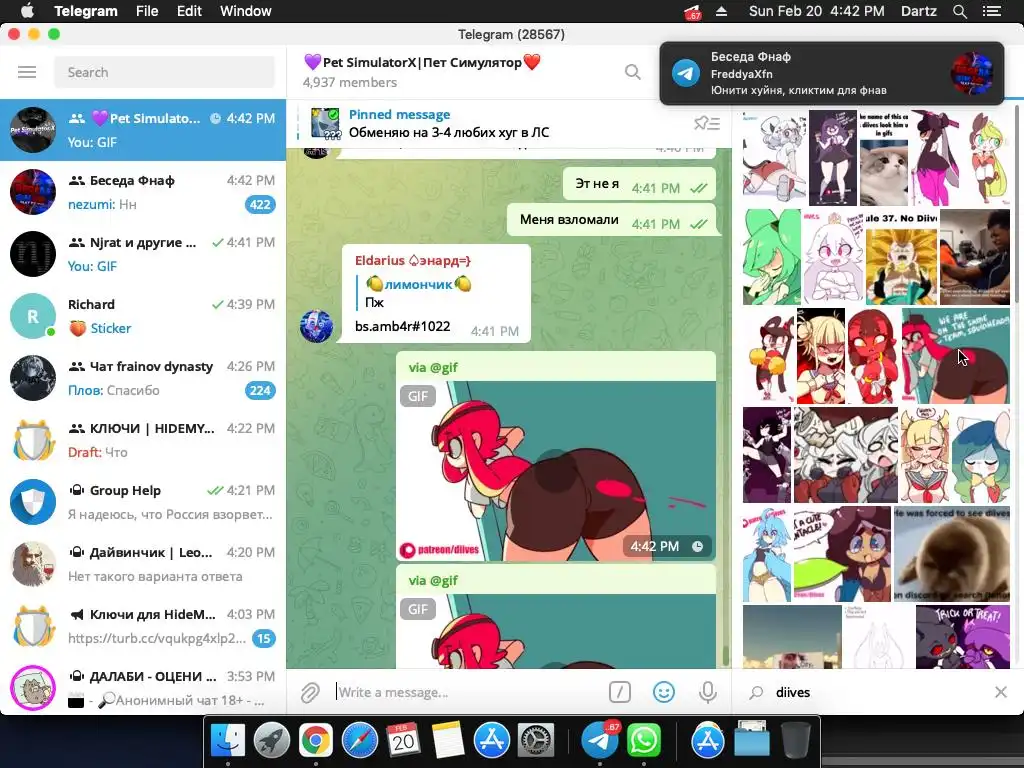1024x768 pixels.
Task: Click the Eldarius user avatar in chat
Action: click(x=316, y=326)
